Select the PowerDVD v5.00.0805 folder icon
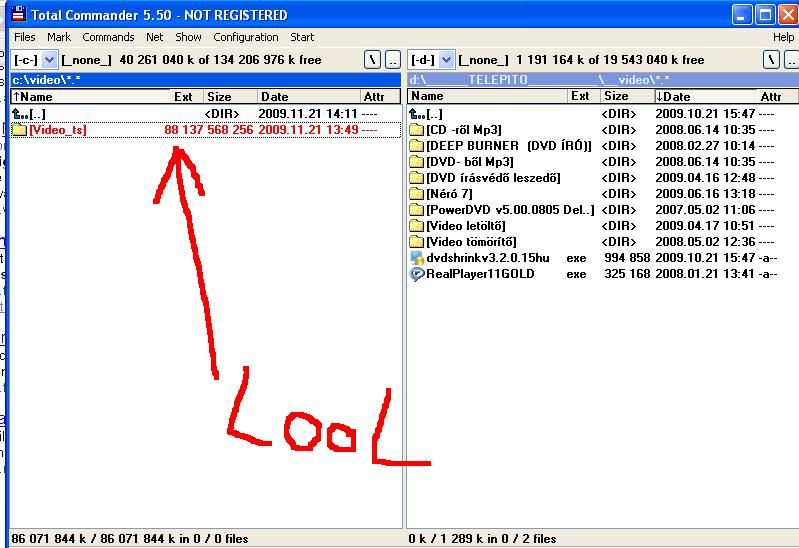The height and width of the screenshot is (548, 799). pyautogui.click(x=417, y=210)
